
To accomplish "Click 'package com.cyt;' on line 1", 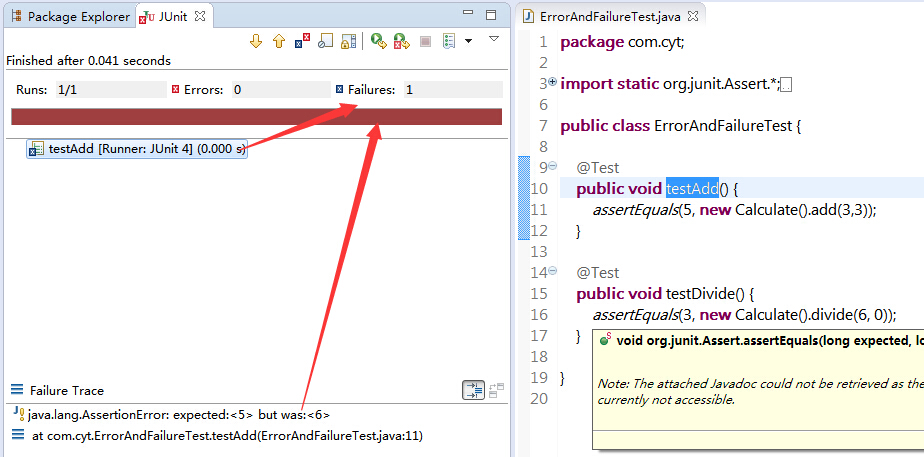I will [x=622, y=42].
